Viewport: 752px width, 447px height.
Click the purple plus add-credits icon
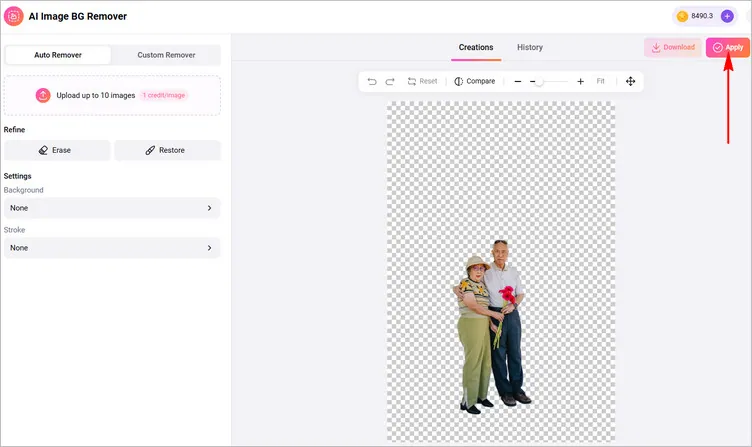coord(727,16)
